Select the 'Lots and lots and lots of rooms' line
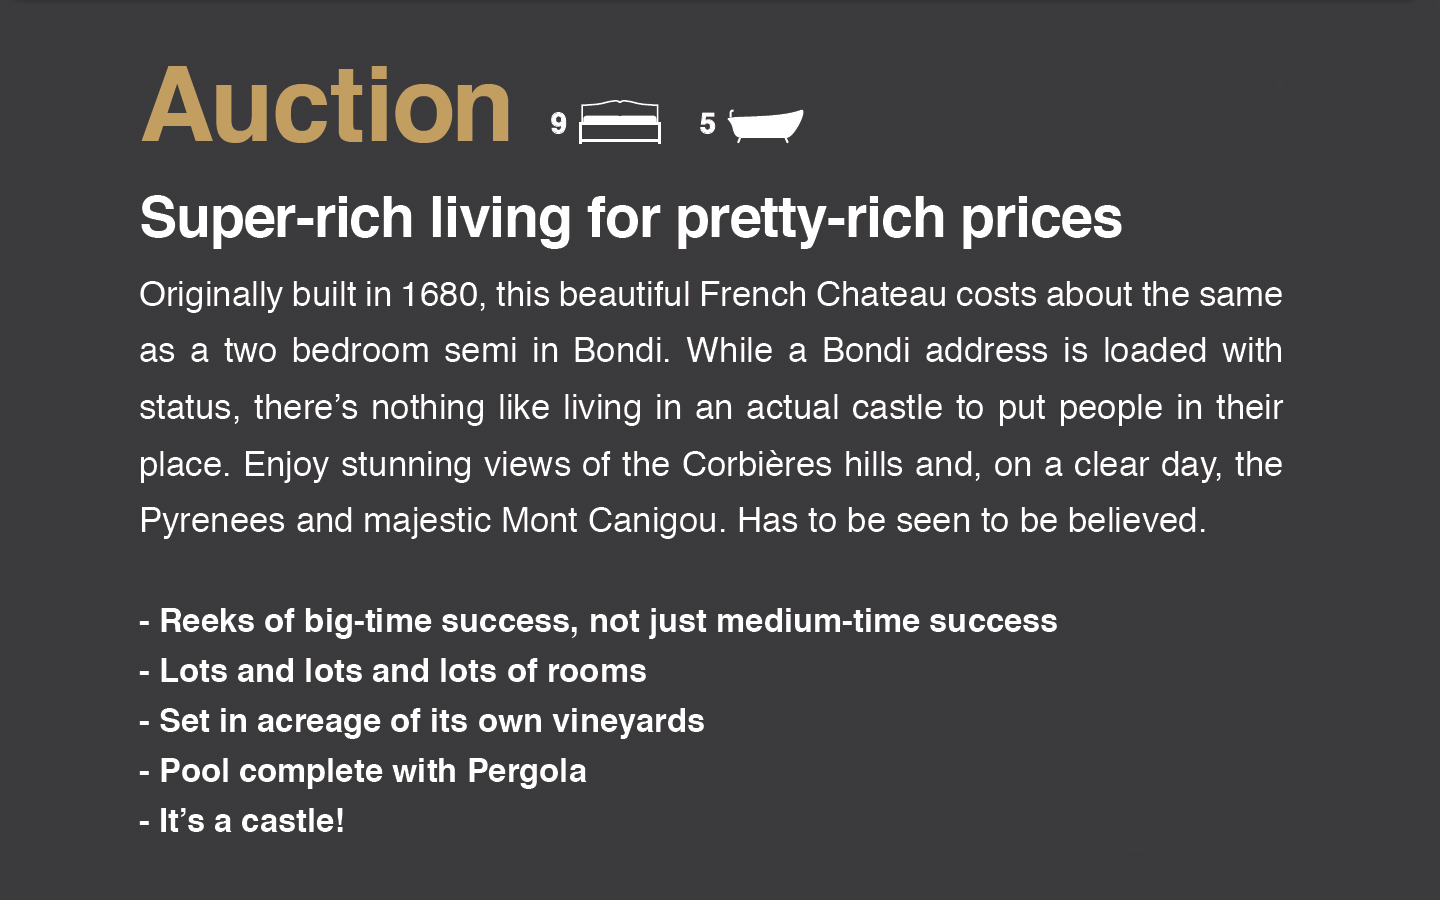Image resolution: width=1440 pixels, height=900 pixels. point(393,671)
